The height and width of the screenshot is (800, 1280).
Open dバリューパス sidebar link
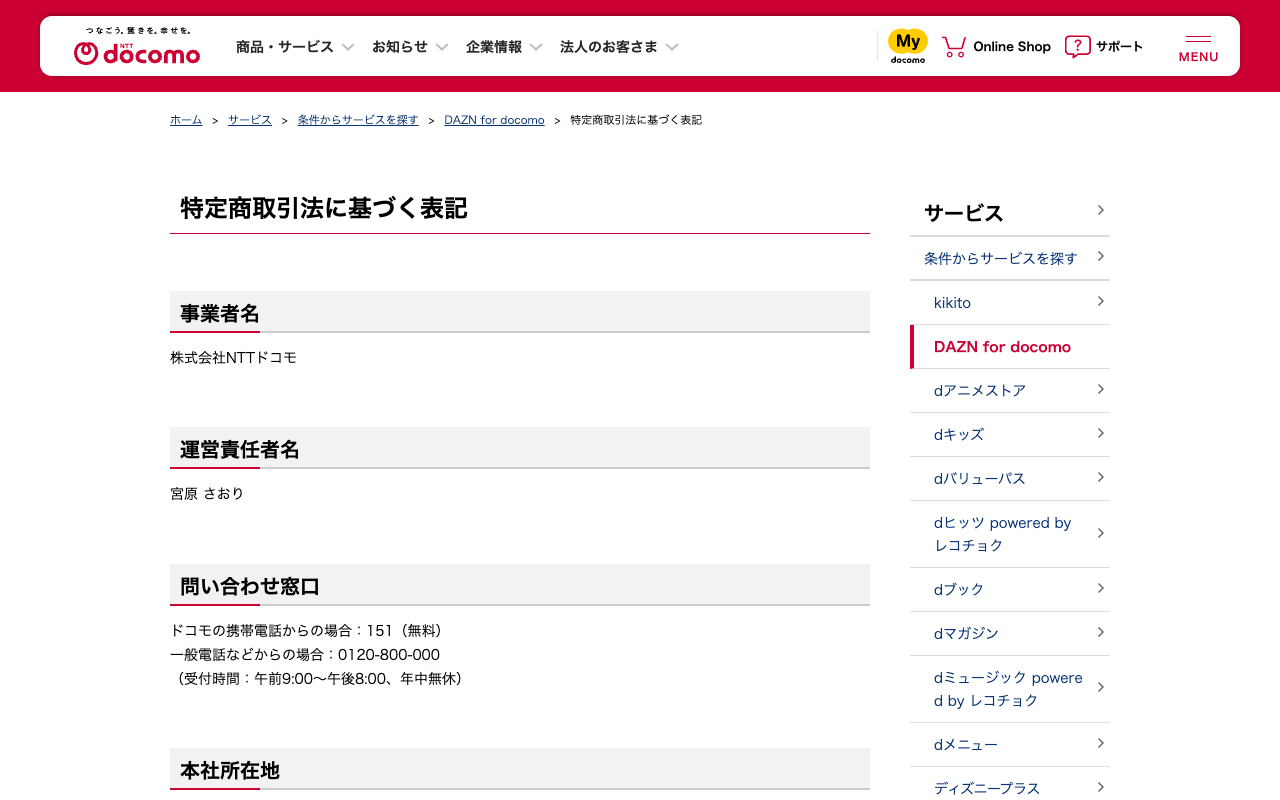click(x=1010, y=478)
